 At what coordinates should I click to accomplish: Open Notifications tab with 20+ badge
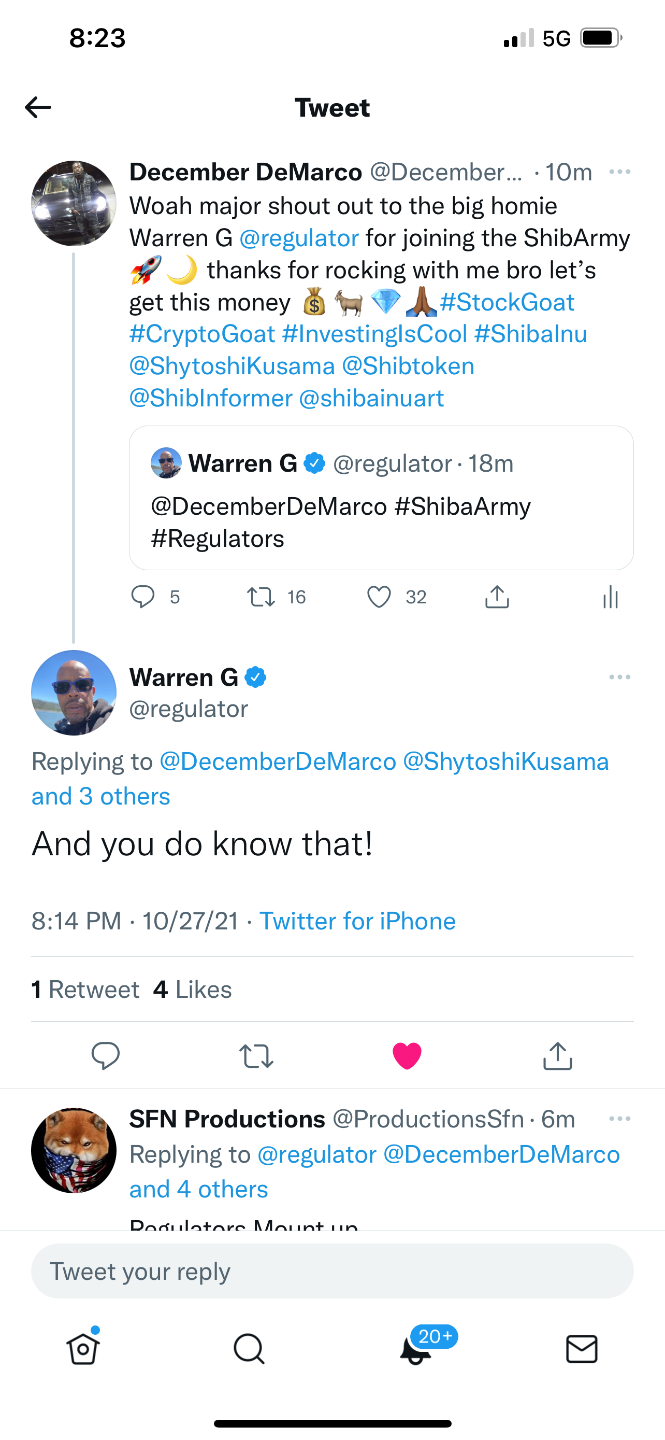click(416, 1349)
